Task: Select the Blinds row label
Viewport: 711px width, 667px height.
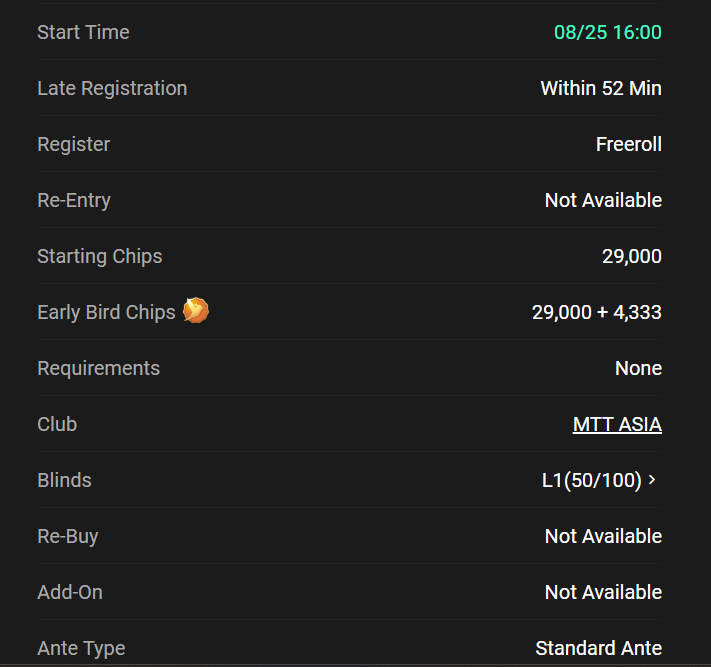Action: (64, 480)
